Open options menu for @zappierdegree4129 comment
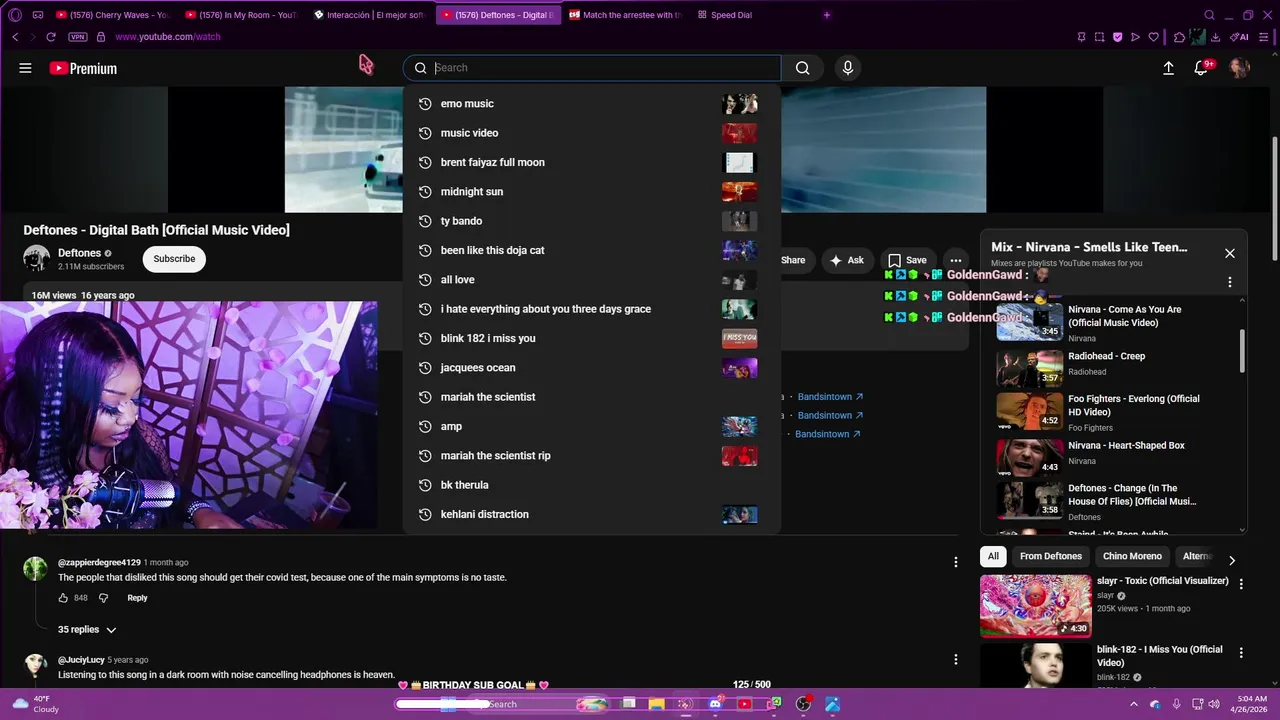 [955, 562]
